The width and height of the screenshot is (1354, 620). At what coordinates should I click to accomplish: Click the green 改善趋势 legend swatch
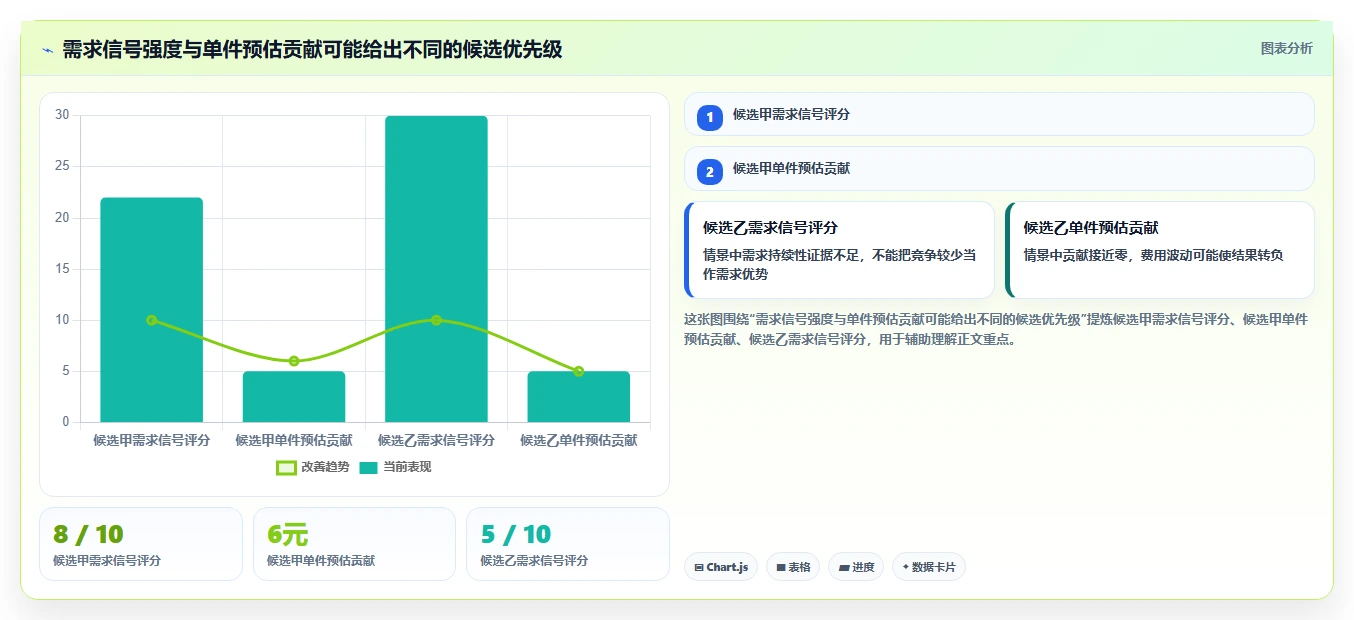point(286,467)
